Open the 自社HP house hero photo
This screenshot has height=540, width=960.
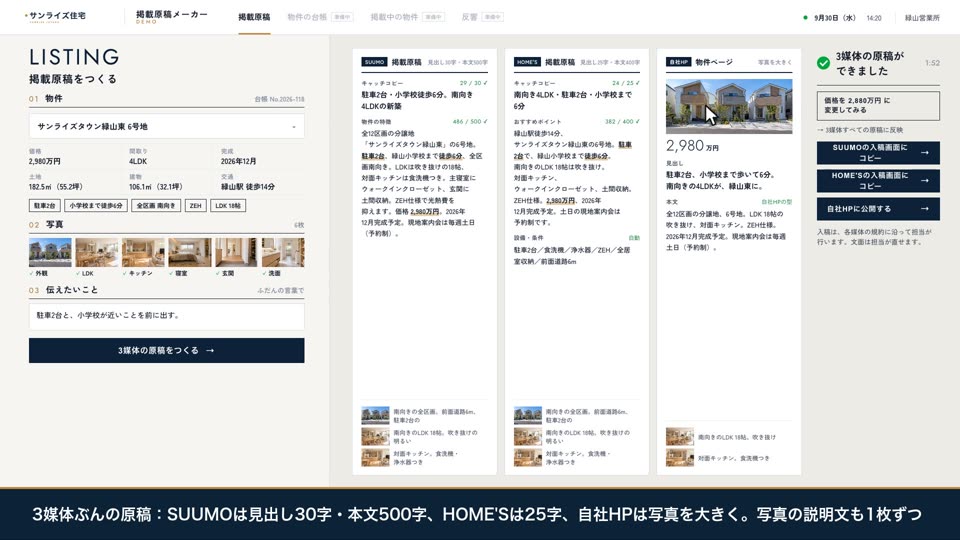[x=729, y=106]
